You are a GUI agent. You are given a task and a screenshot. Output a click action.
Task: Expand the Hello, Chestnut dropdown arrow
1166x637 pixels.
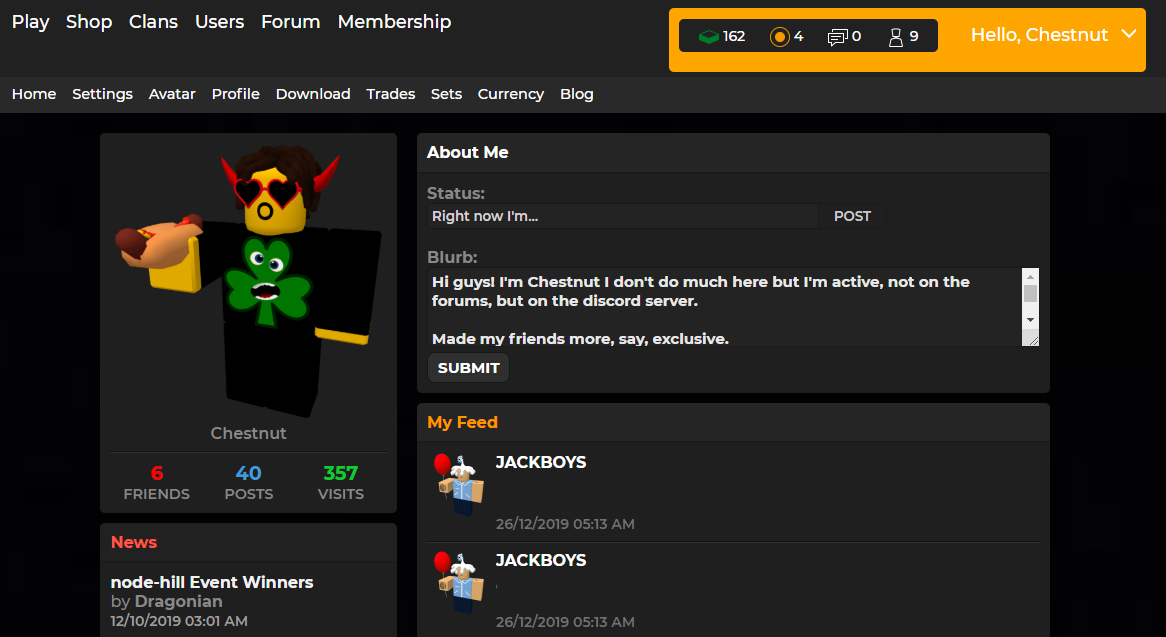1129,34
